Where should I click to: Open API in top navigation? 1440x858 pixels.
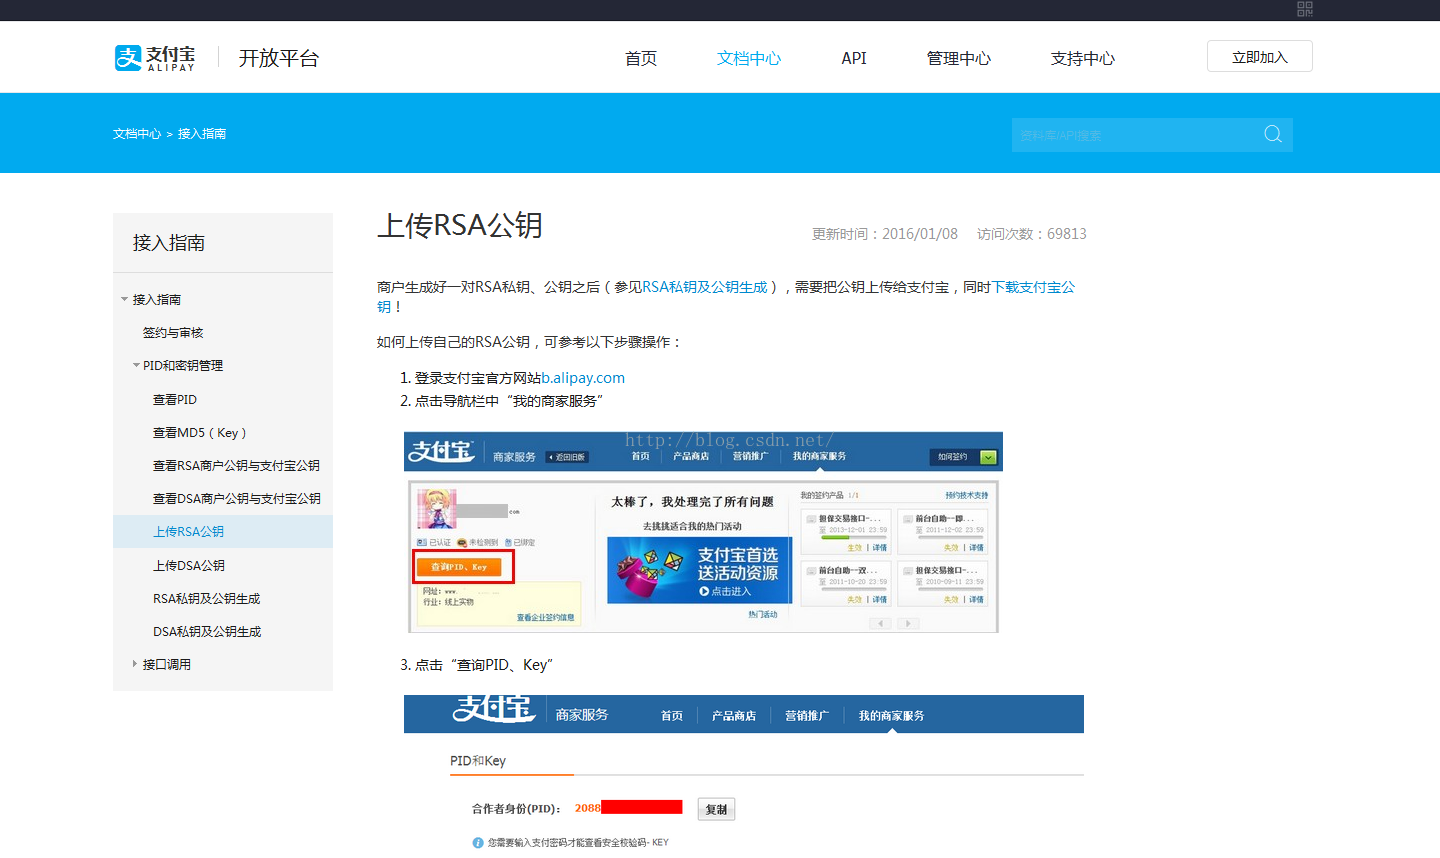(854, 58)
